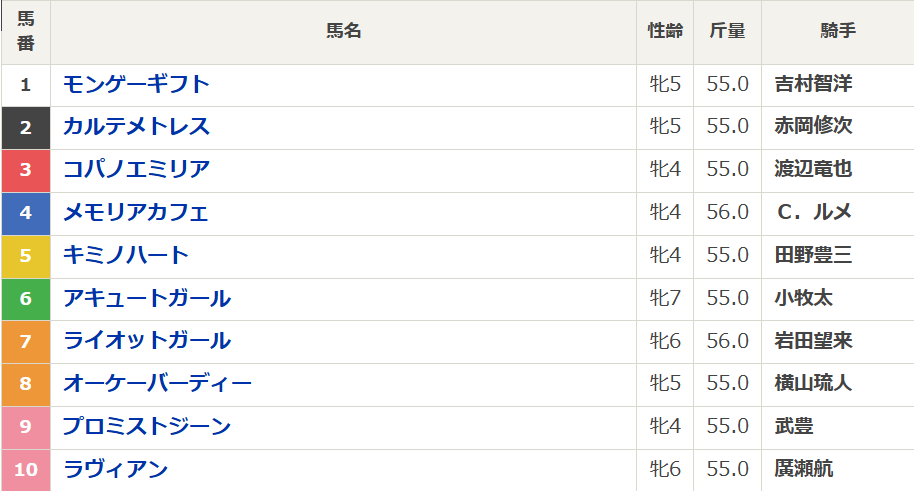Select jockey C.ルメ in row four

tap(813, 212)
